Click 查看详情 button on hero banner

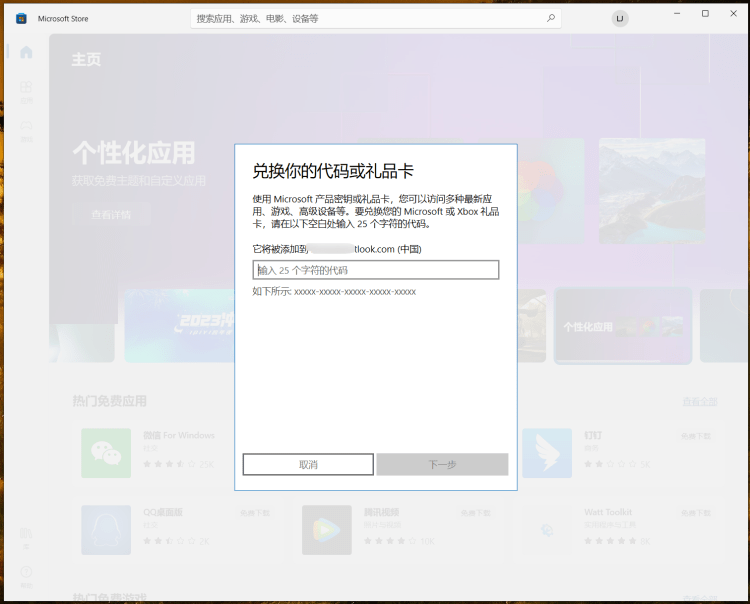111,215
